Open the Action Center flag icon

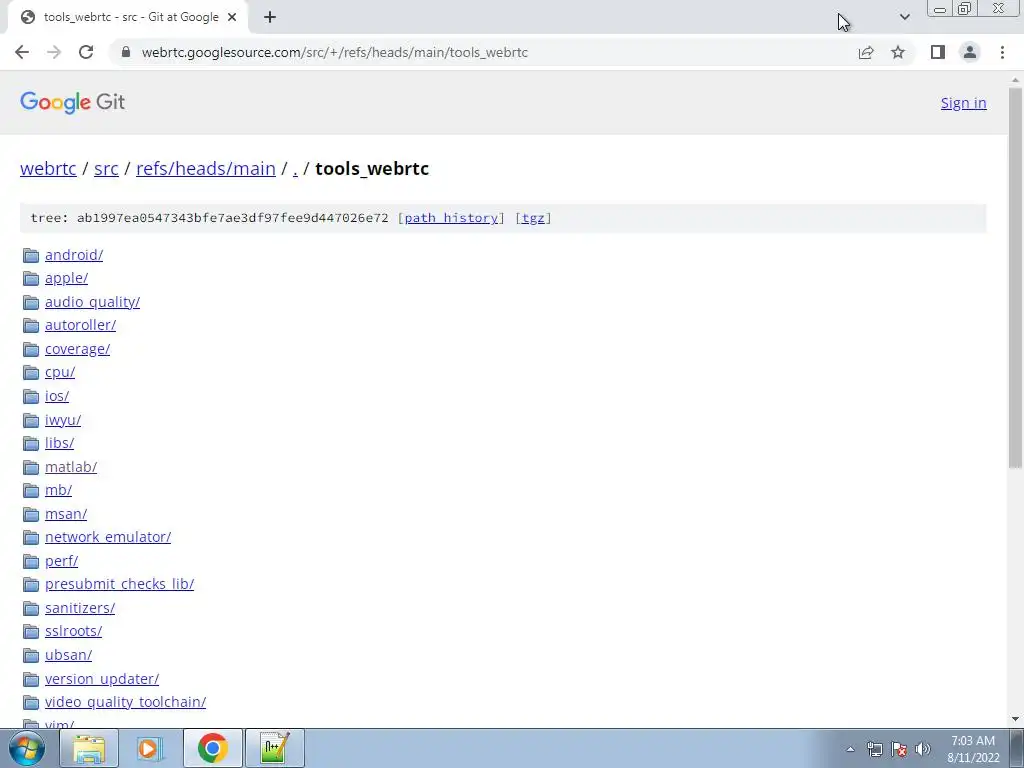click(899, 749)
